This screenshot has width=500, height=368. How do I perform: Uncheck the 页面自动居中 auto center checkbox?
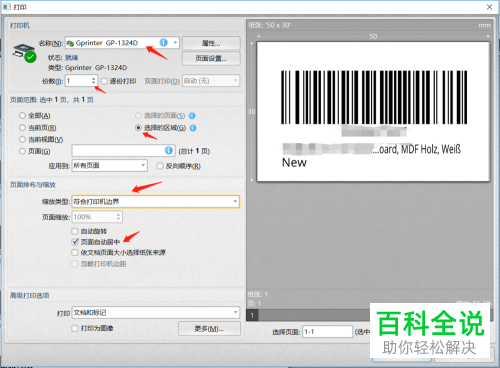coord(75,242)
